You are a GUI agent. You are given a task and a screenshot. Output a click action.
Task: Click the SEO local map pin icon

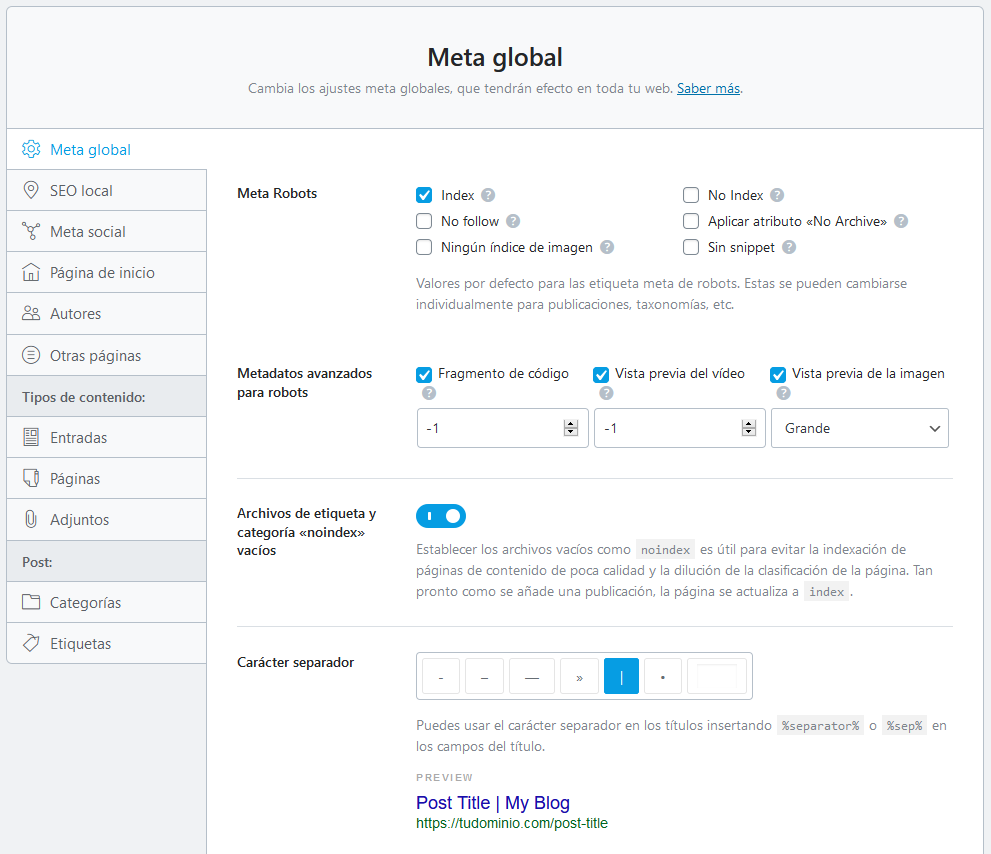click(x=31, y=190)
